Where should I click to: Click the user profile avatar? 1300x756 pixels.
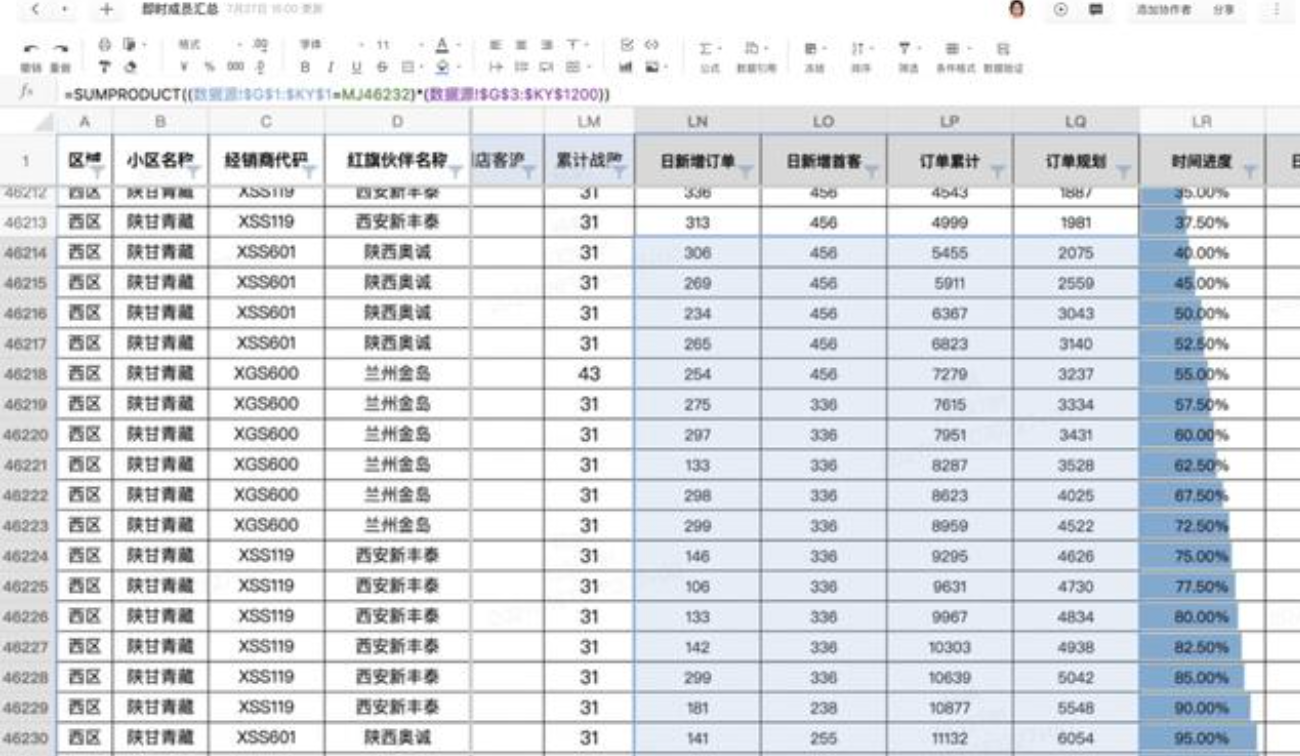(x=1018, y=9)
